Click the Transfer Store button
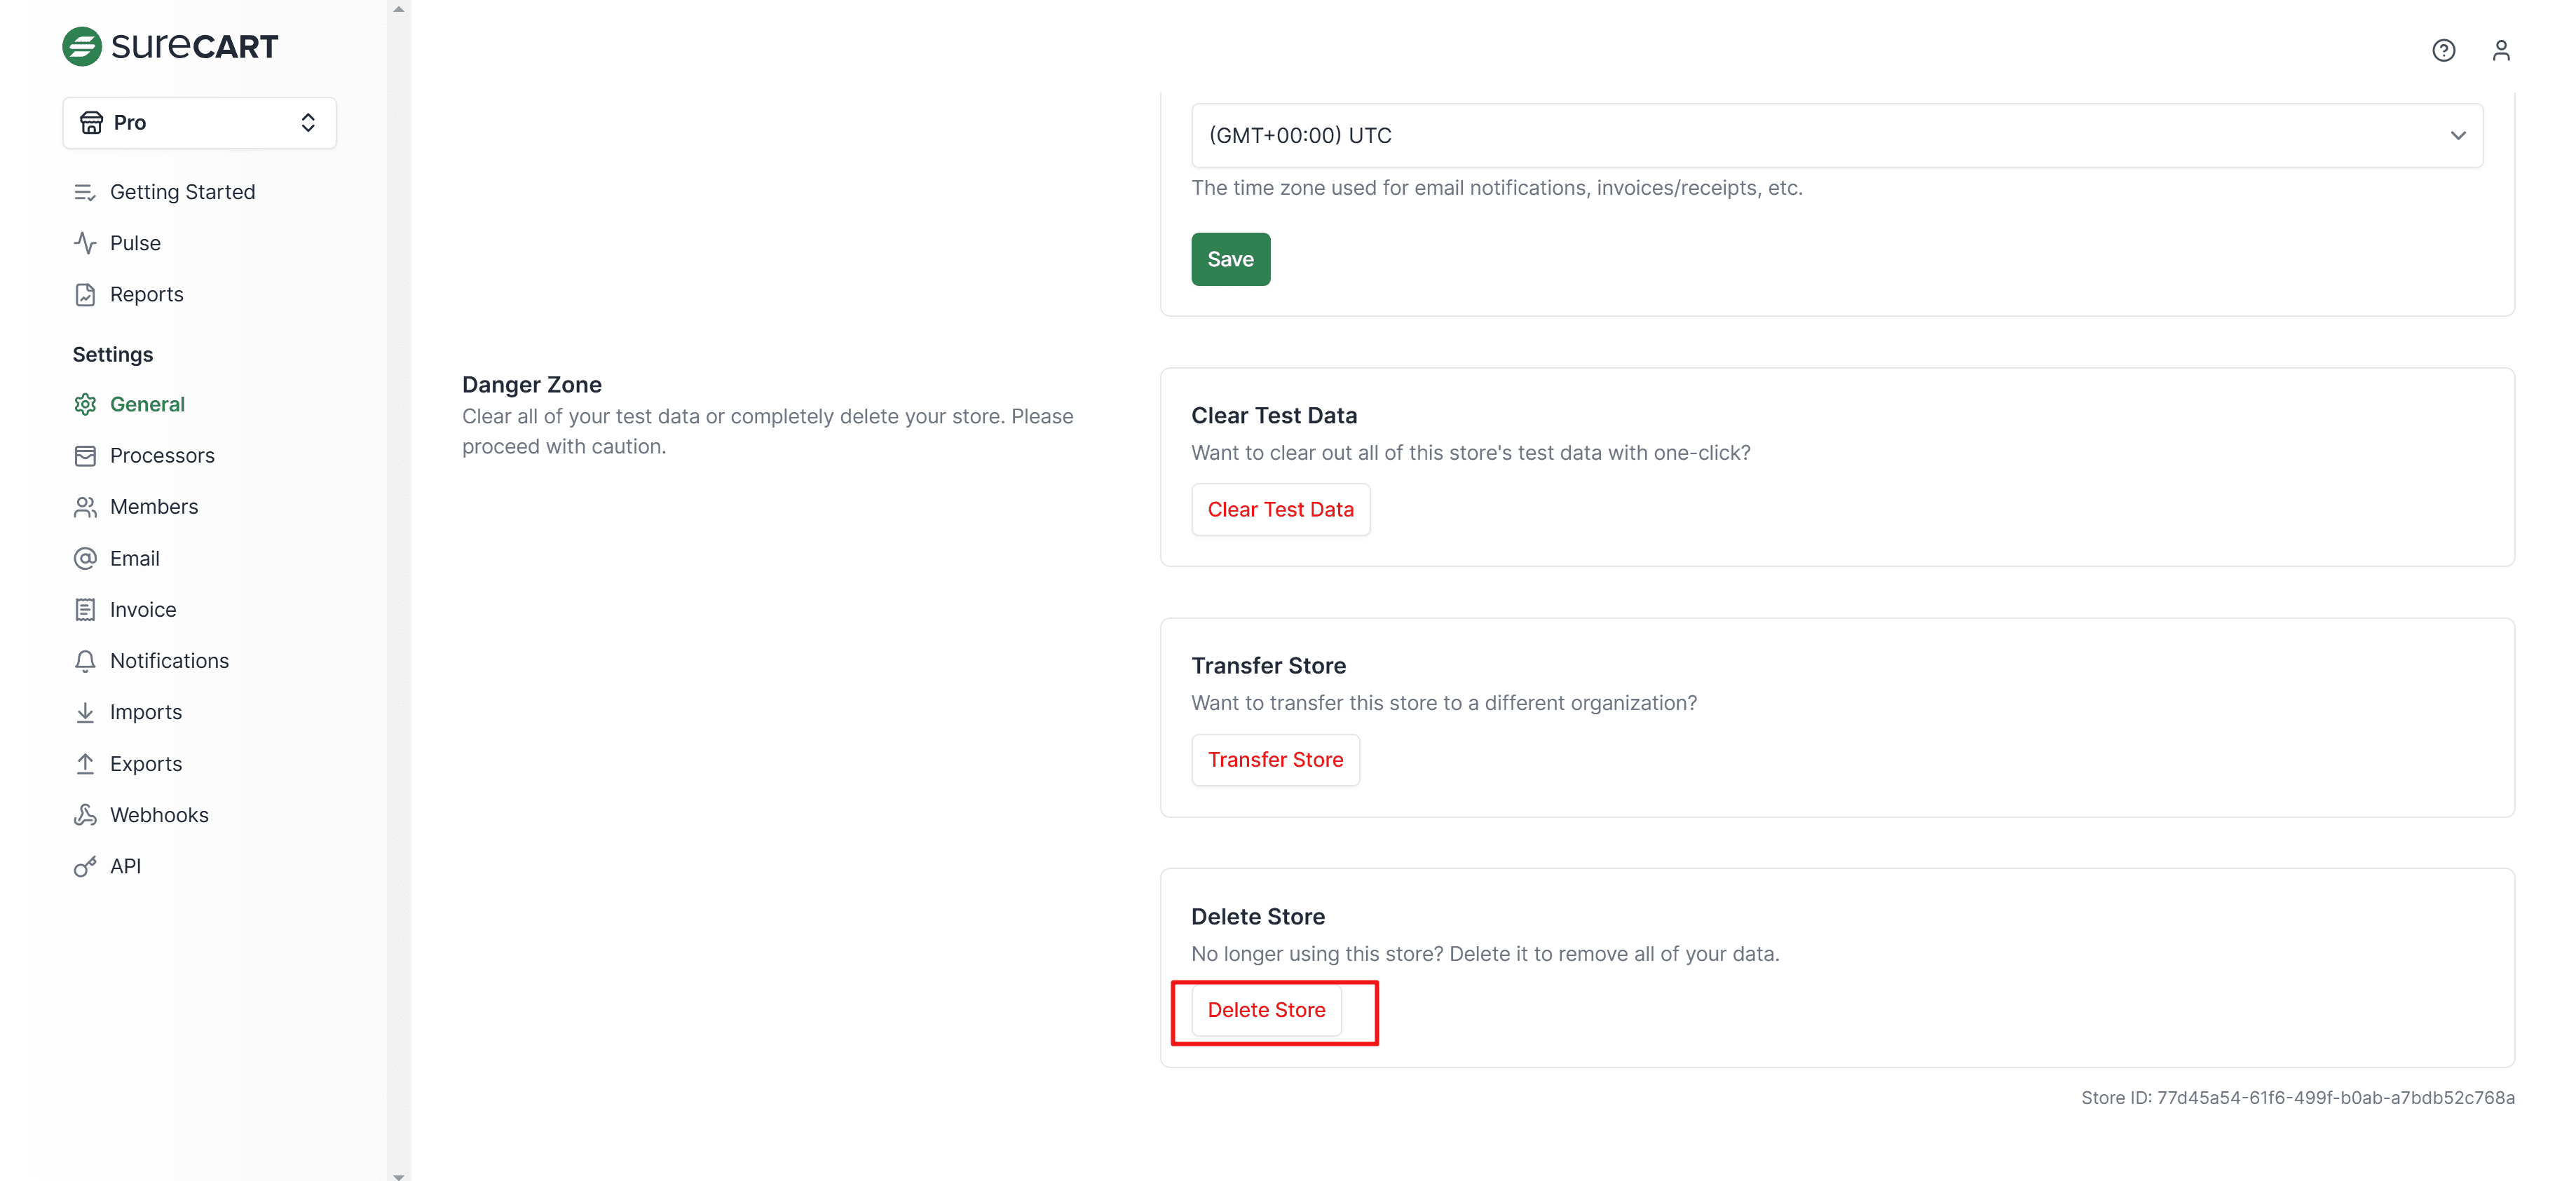The width and height of the screenshot is (2576, 1181). point(1275,760)
